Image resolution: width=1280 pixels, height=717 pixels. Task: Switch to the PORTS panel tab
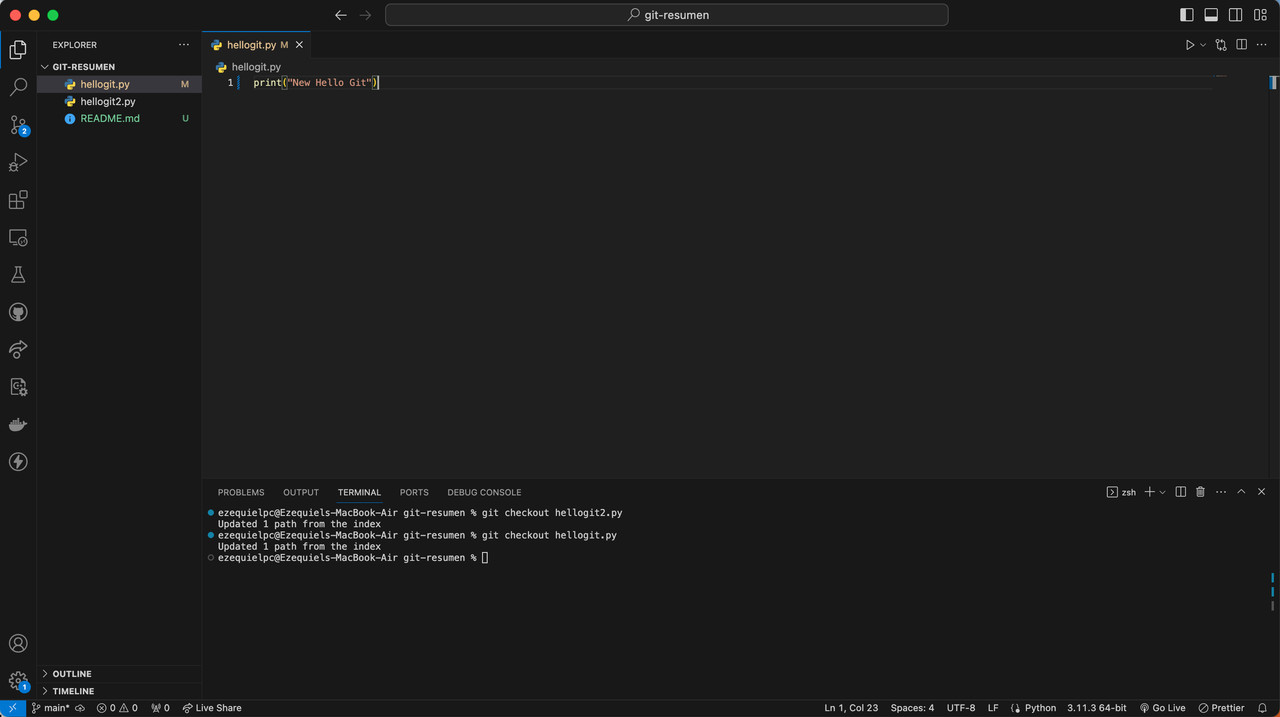pyautogui.click(x=414, y=492)
